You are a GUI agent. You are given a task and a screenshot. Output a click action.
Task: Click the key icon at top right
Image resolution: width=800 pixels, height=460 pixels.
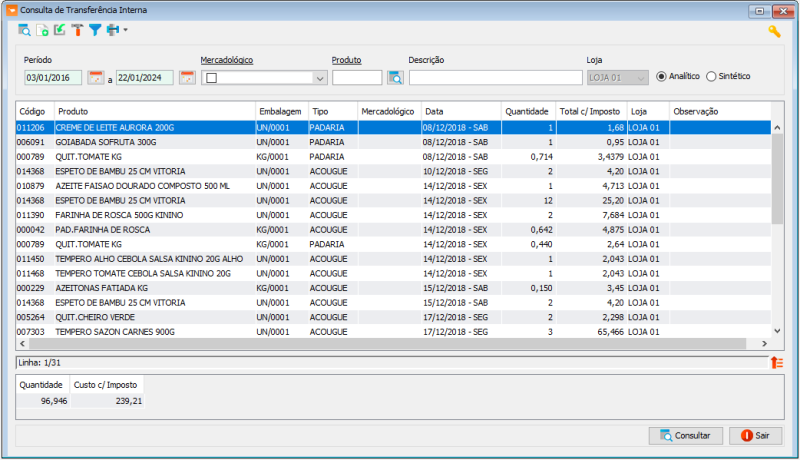coord(774,32)
